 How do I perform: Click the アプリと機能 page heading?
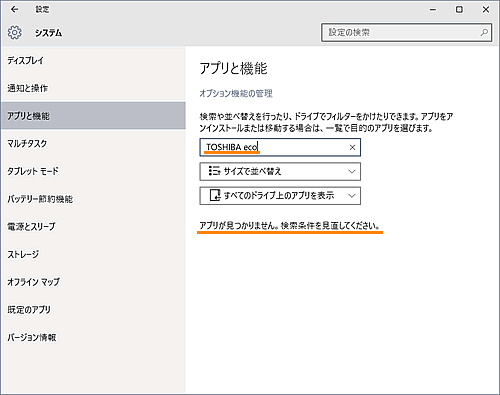point(233,68)
